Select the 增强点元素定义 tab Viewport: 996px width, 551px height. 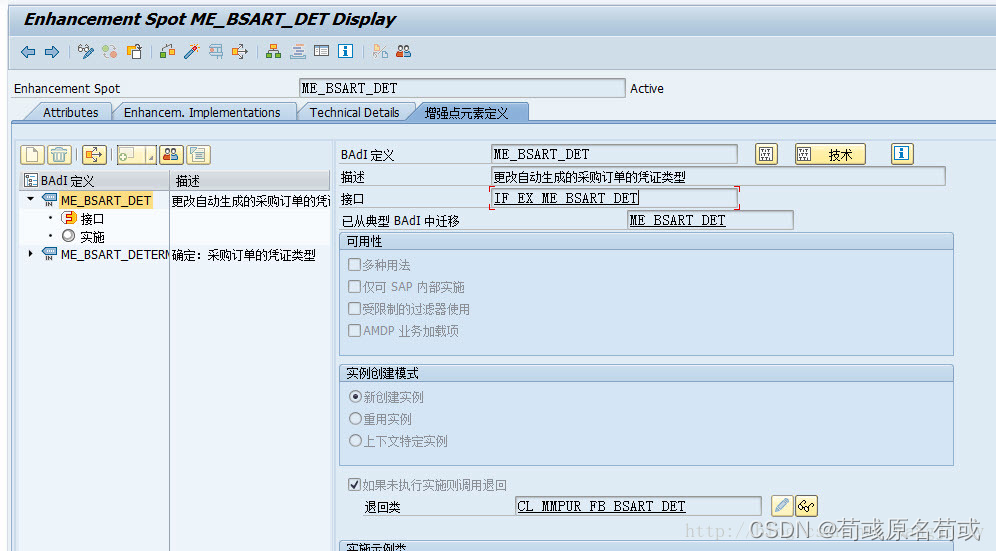[466, 113]
